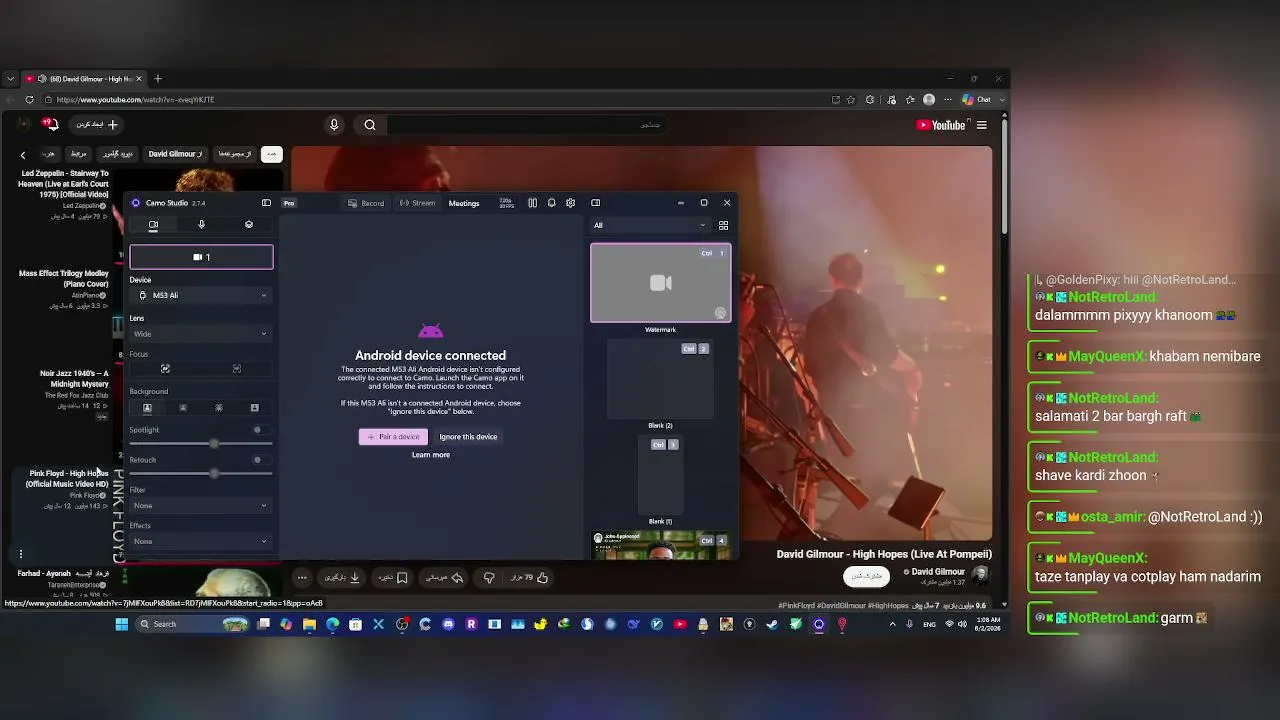The width and height of the screenshot is (1280, 720).
Task: Click the YouTube search magnifier icon
Action: point(370,125)
